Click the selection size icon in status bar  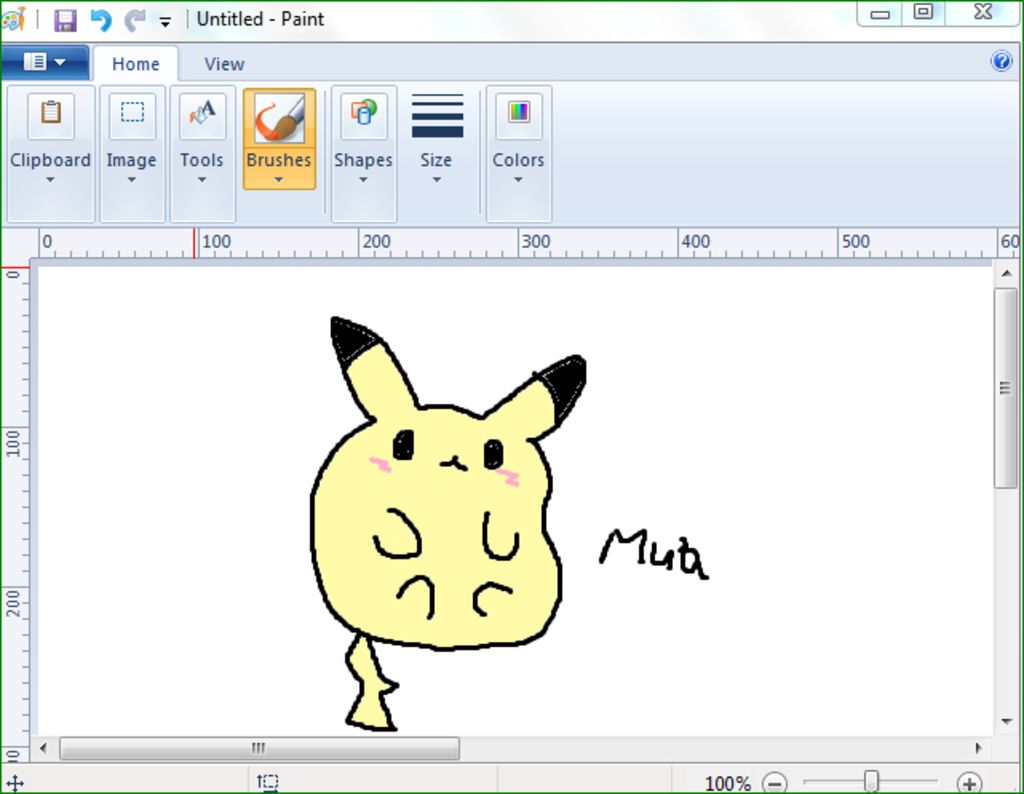tap(268, 782)
